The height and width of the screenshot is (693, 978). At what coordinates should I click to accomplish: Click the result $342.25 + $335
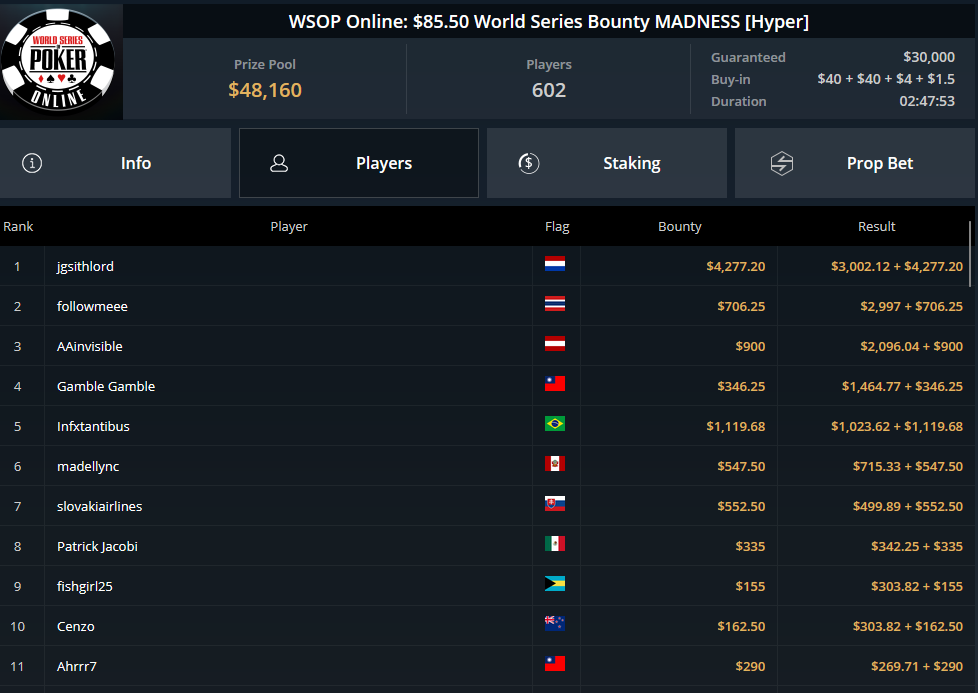(x=917, y=546)
